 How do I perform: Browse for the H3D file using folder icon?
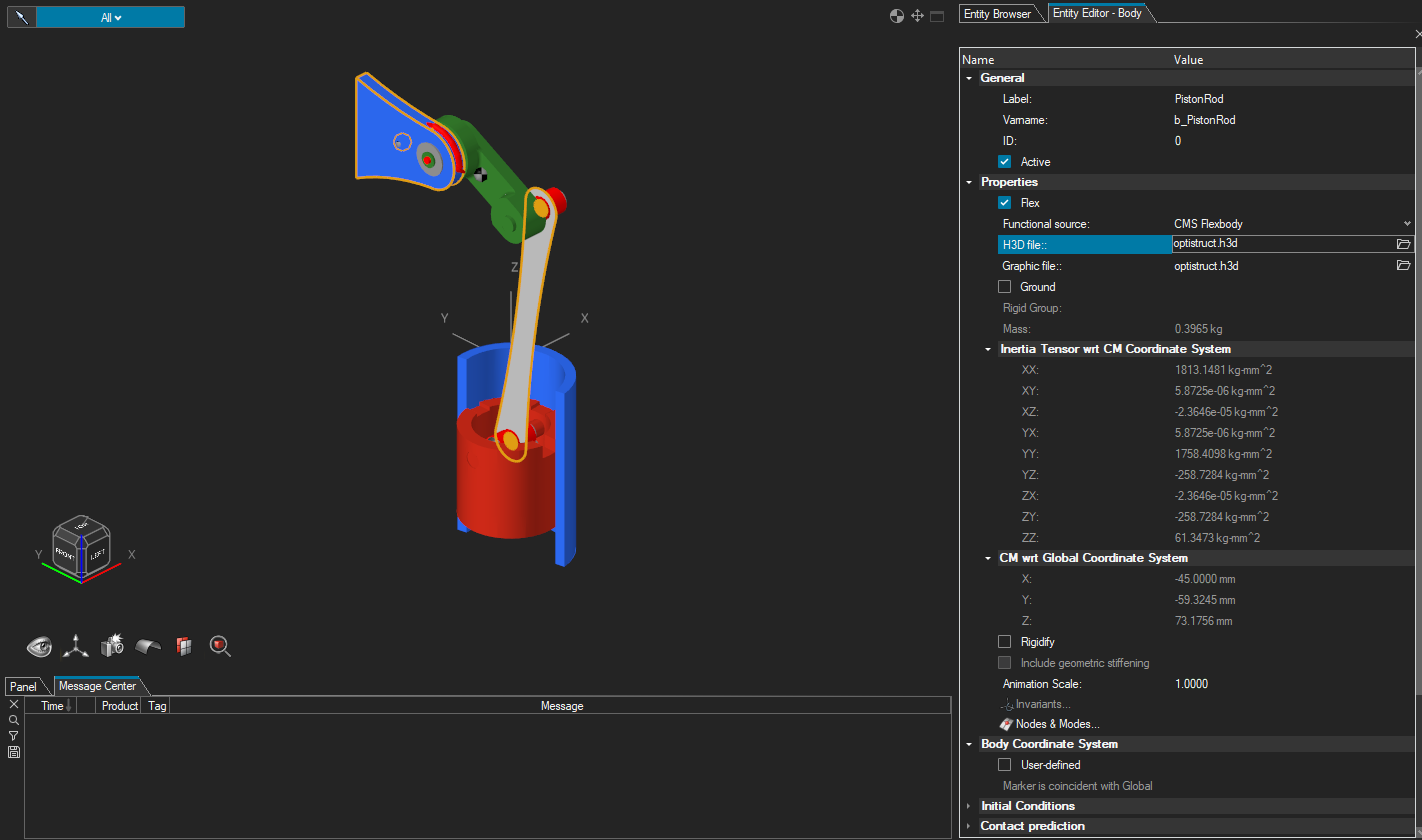click(1404, 244)
